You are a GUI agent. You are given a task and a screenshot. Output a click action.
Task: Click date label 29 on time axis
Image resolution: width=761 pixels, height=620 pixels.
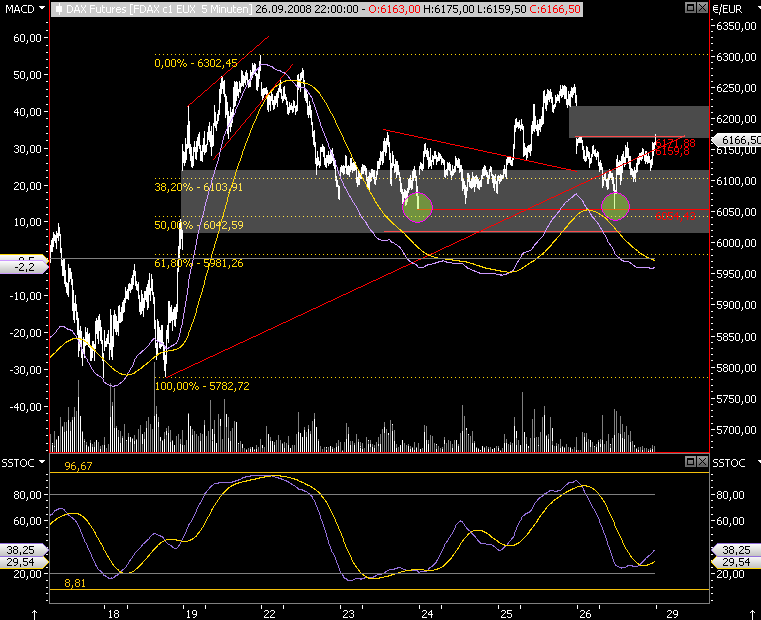(x=672, y=614)
